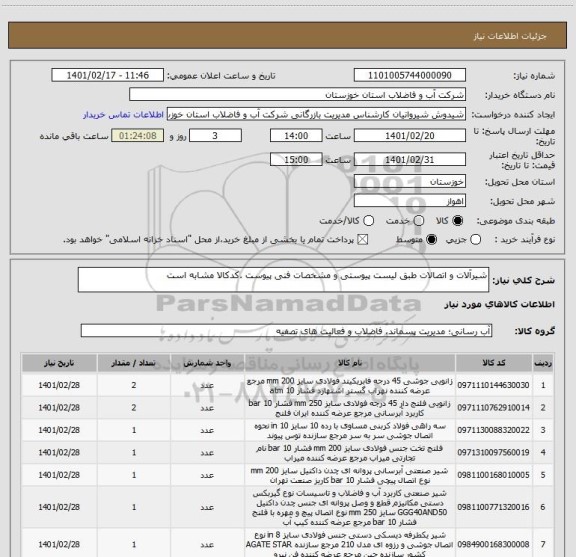Click the requester field شیدوش شیروانیان
The width and height of the screenshot is (576, 557).
(316, 114)
